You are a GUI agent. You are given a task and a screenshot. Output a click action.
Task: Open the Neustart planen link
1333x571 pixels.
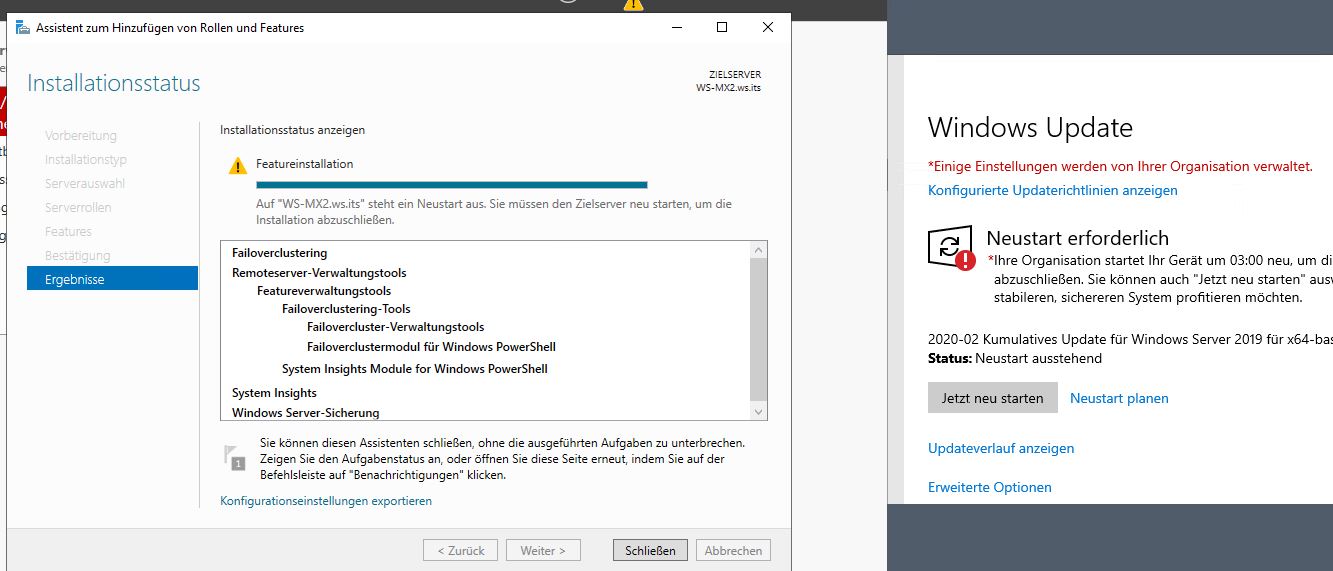pos(1119,398)
